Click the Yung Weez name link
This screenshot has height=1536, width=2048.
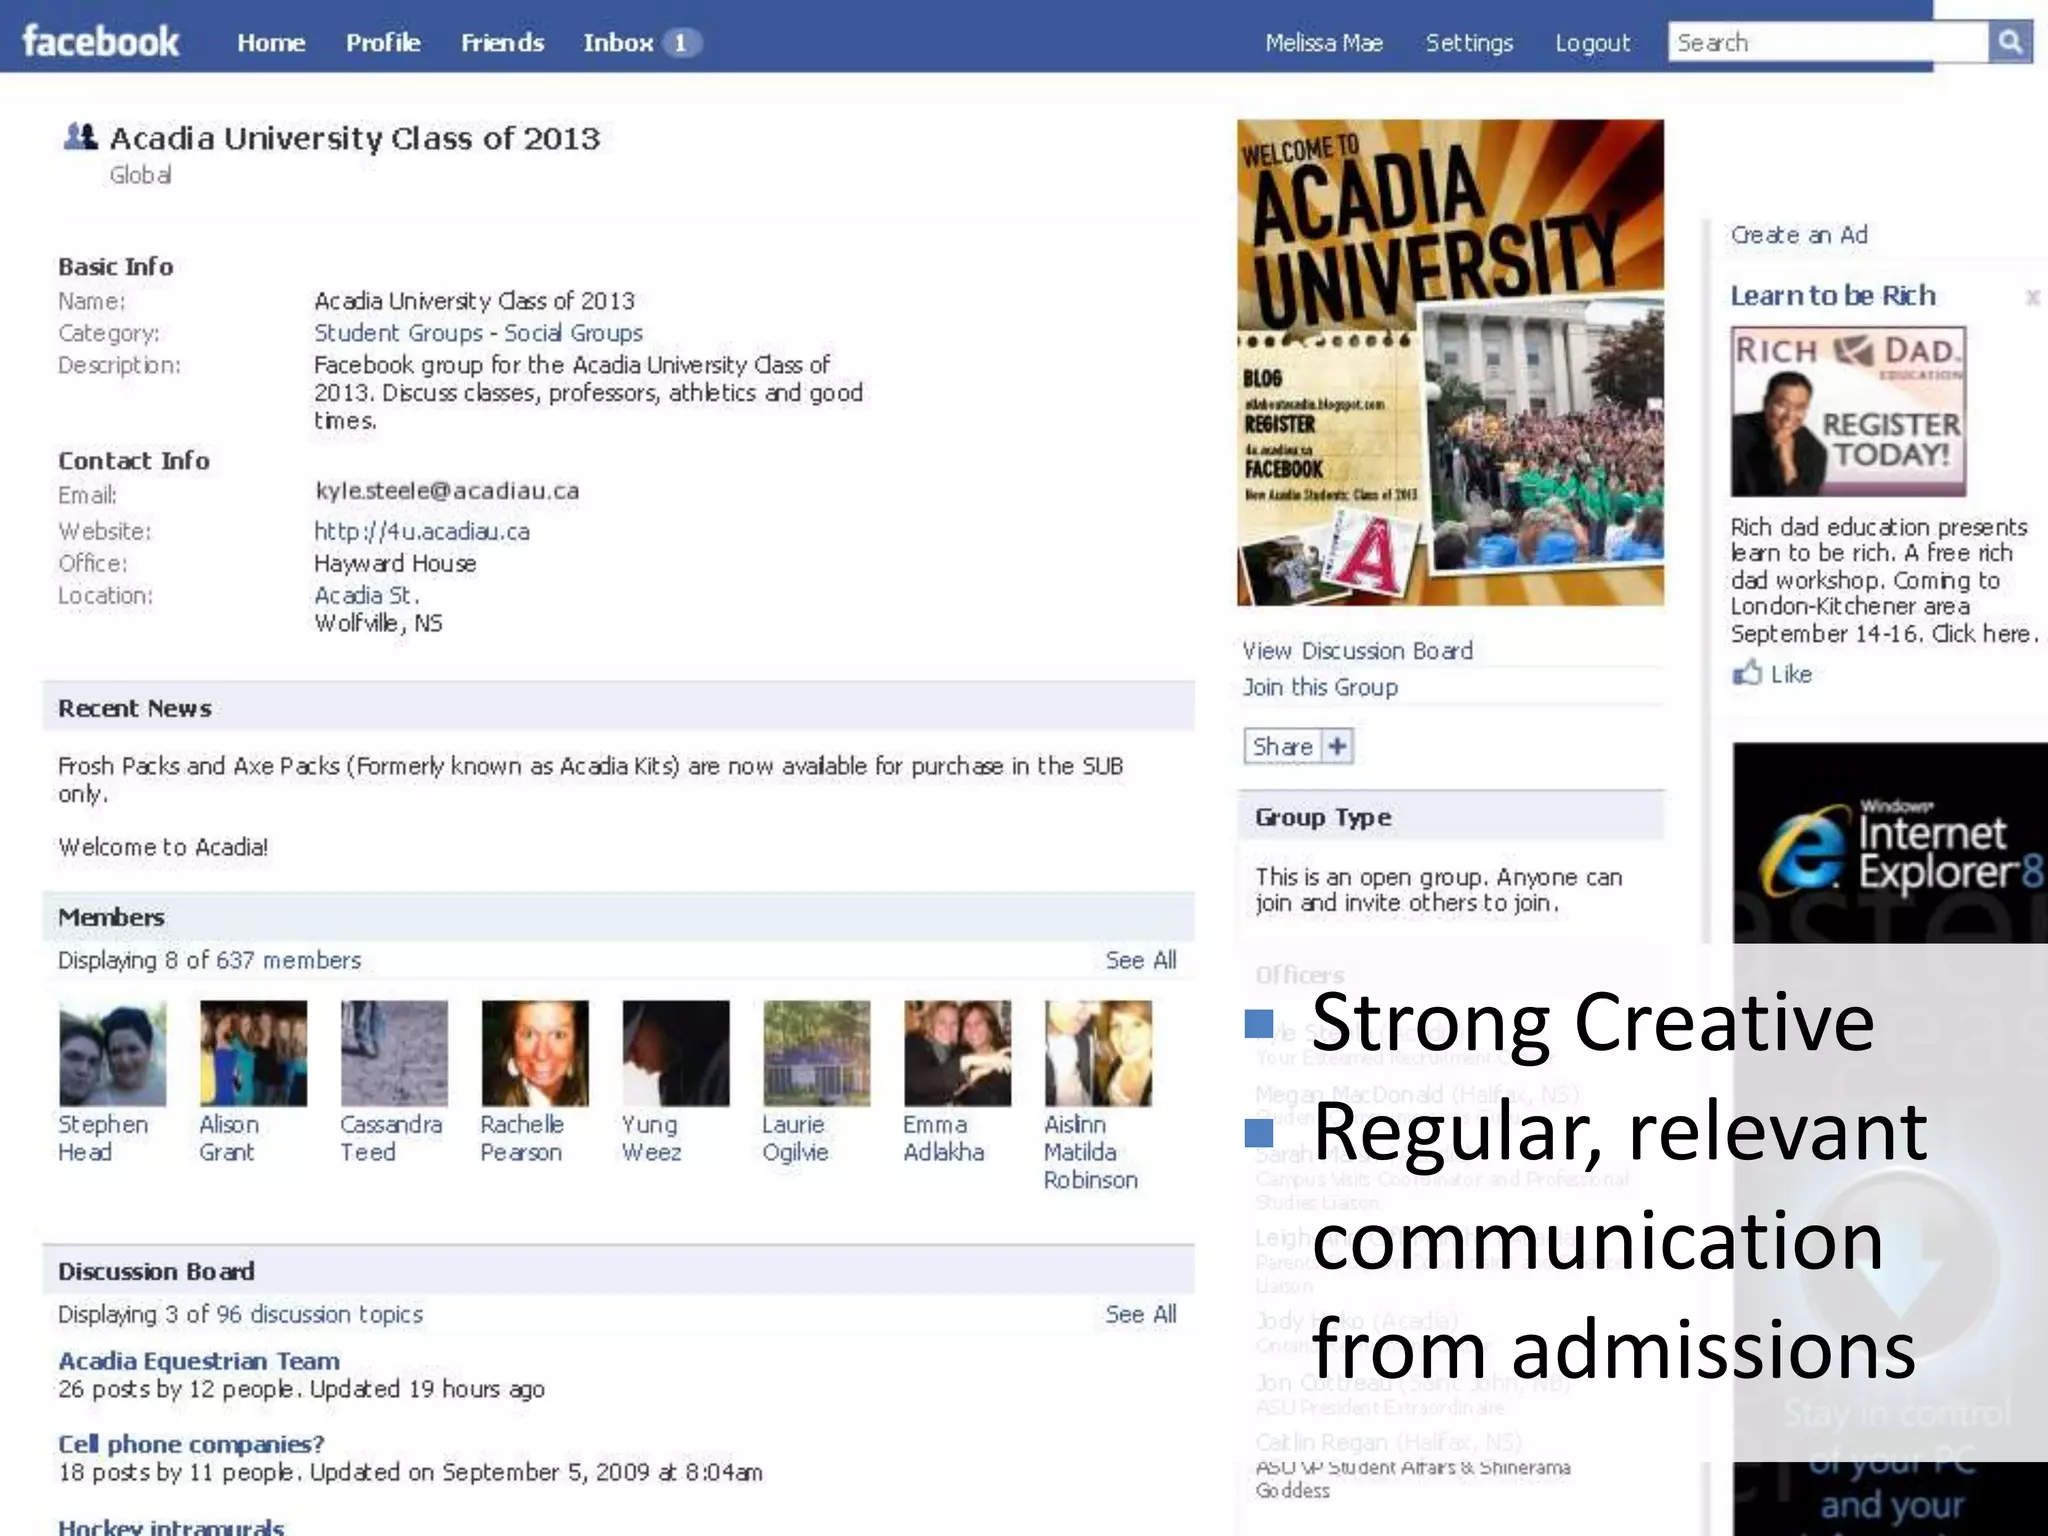click(652, 1138)
